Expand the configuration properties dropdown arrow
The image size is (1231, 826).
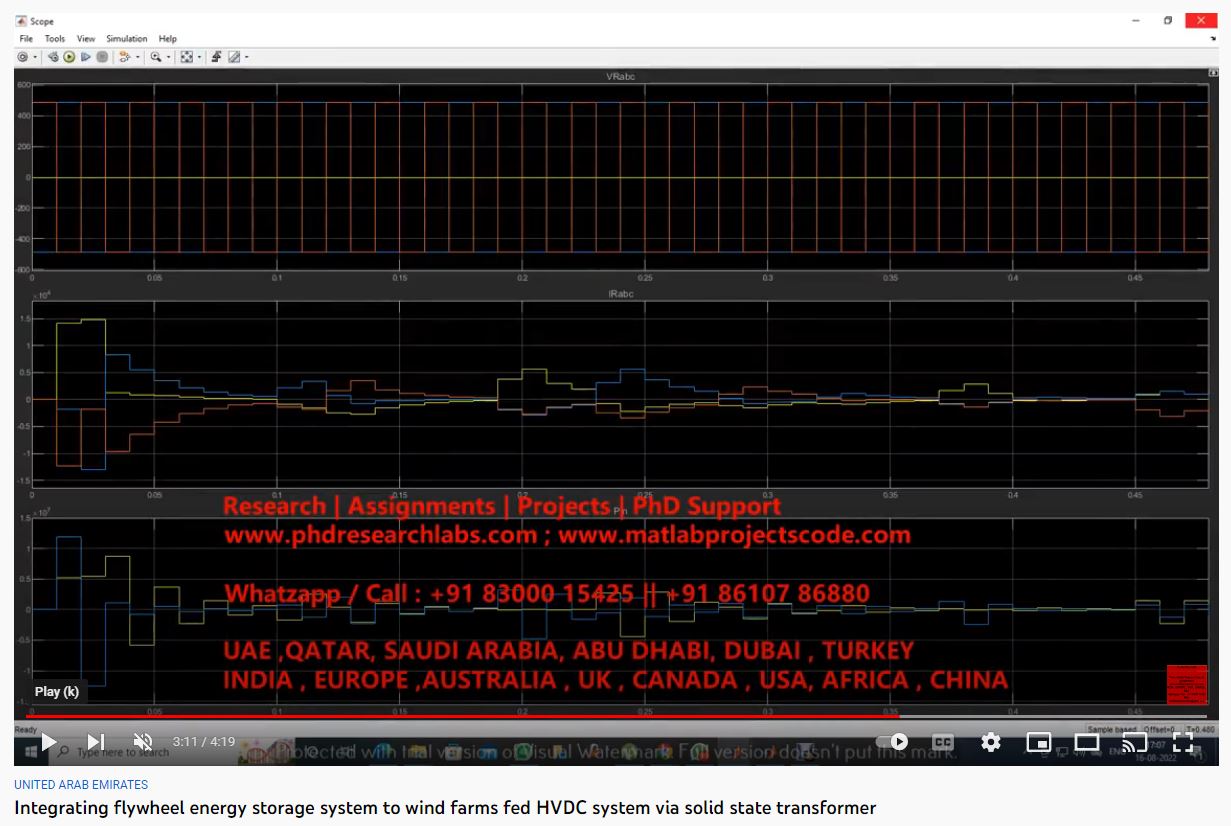coord(35,57)
